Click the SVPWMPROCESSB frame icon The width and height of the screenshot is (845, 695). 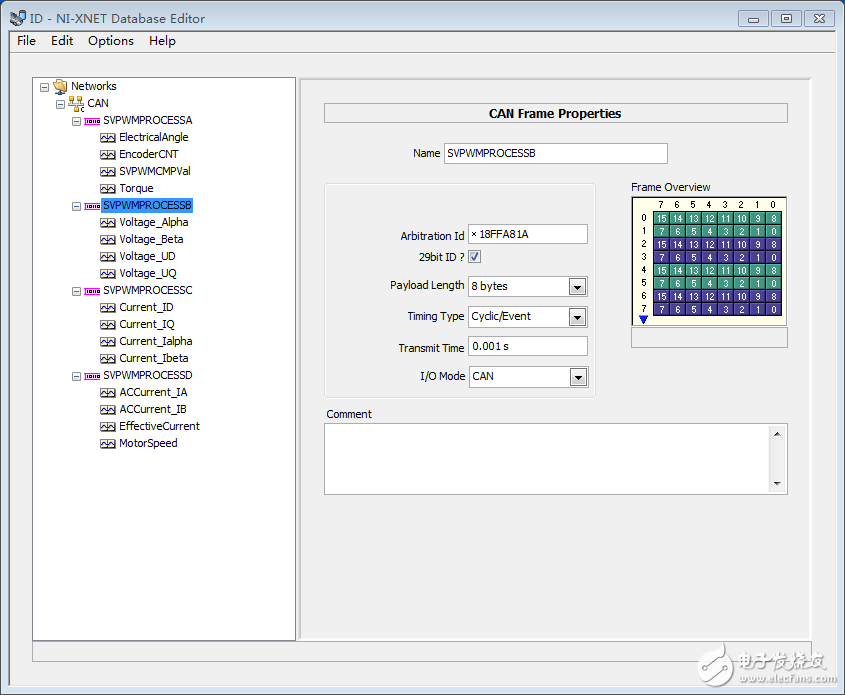click(92, 206)
